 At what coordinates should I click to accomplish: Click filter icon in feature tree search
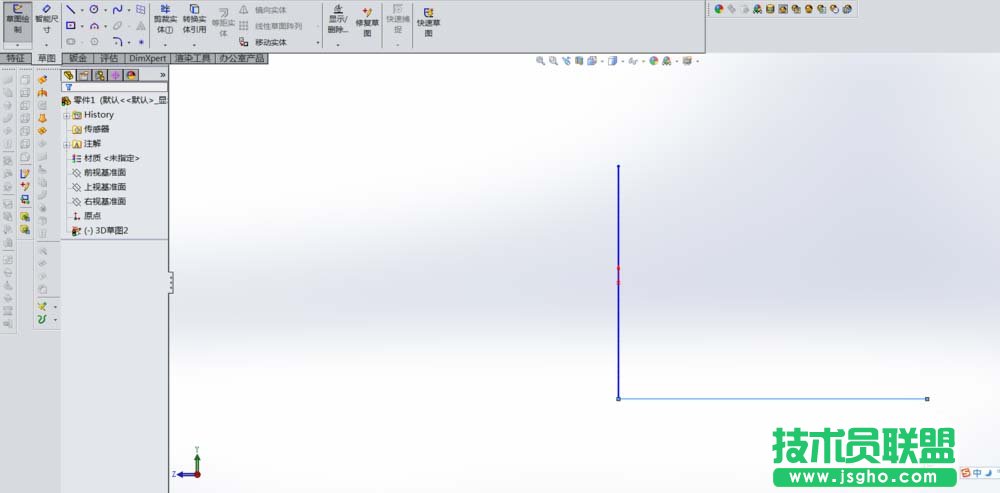[68, 87]
